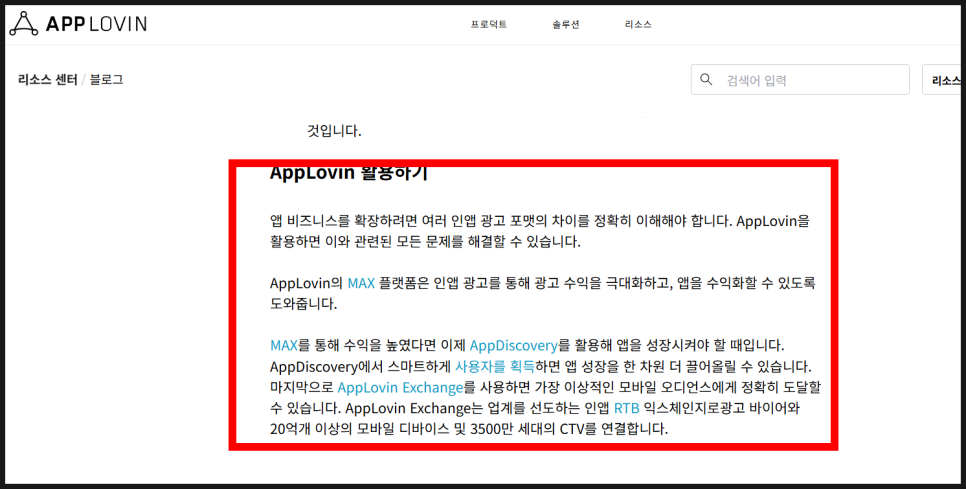Viewport: 966px width, 489px height.
Task: Open the 블로그 breadcrumb link
Action: 107,79
